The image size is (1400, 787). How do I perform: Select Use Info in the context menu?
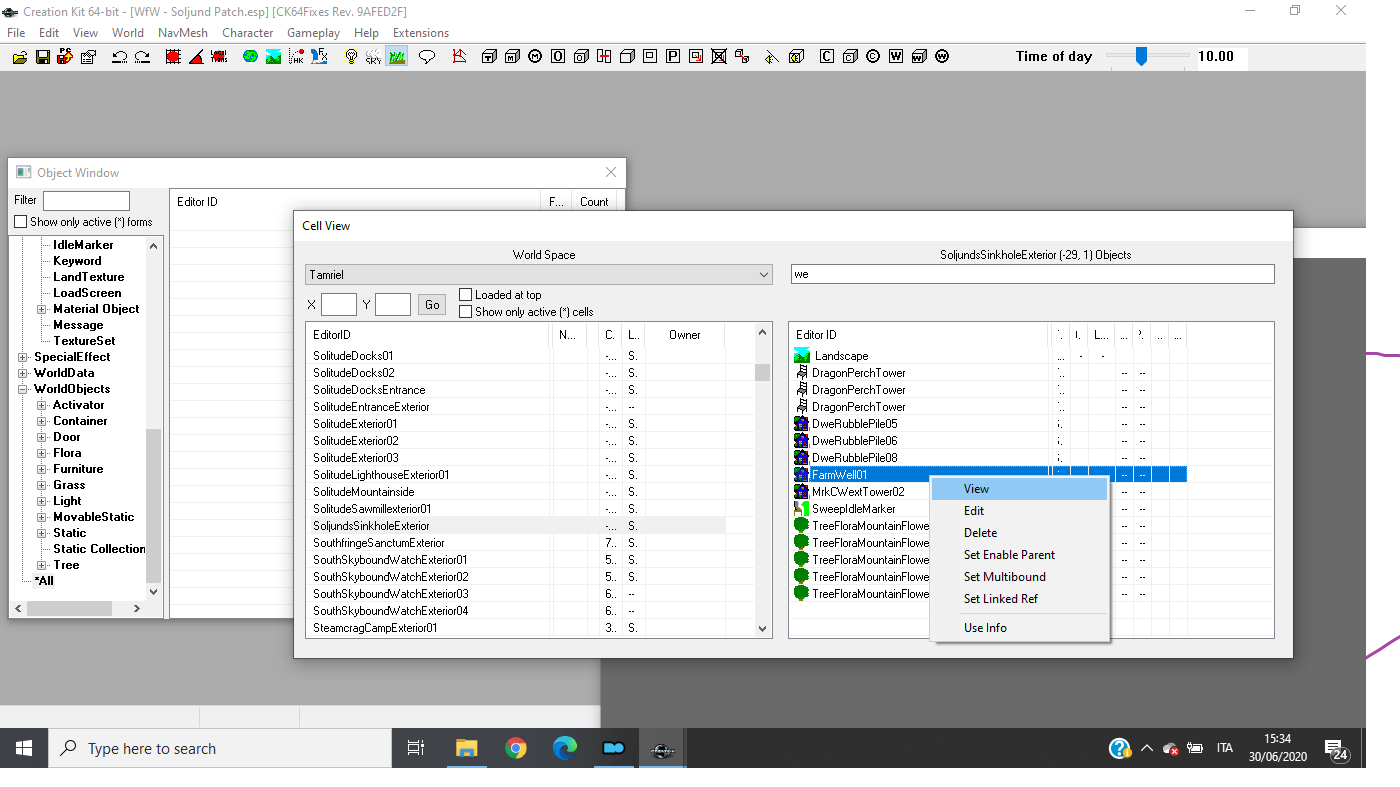pyautogui.click(x=1019, y=628)
